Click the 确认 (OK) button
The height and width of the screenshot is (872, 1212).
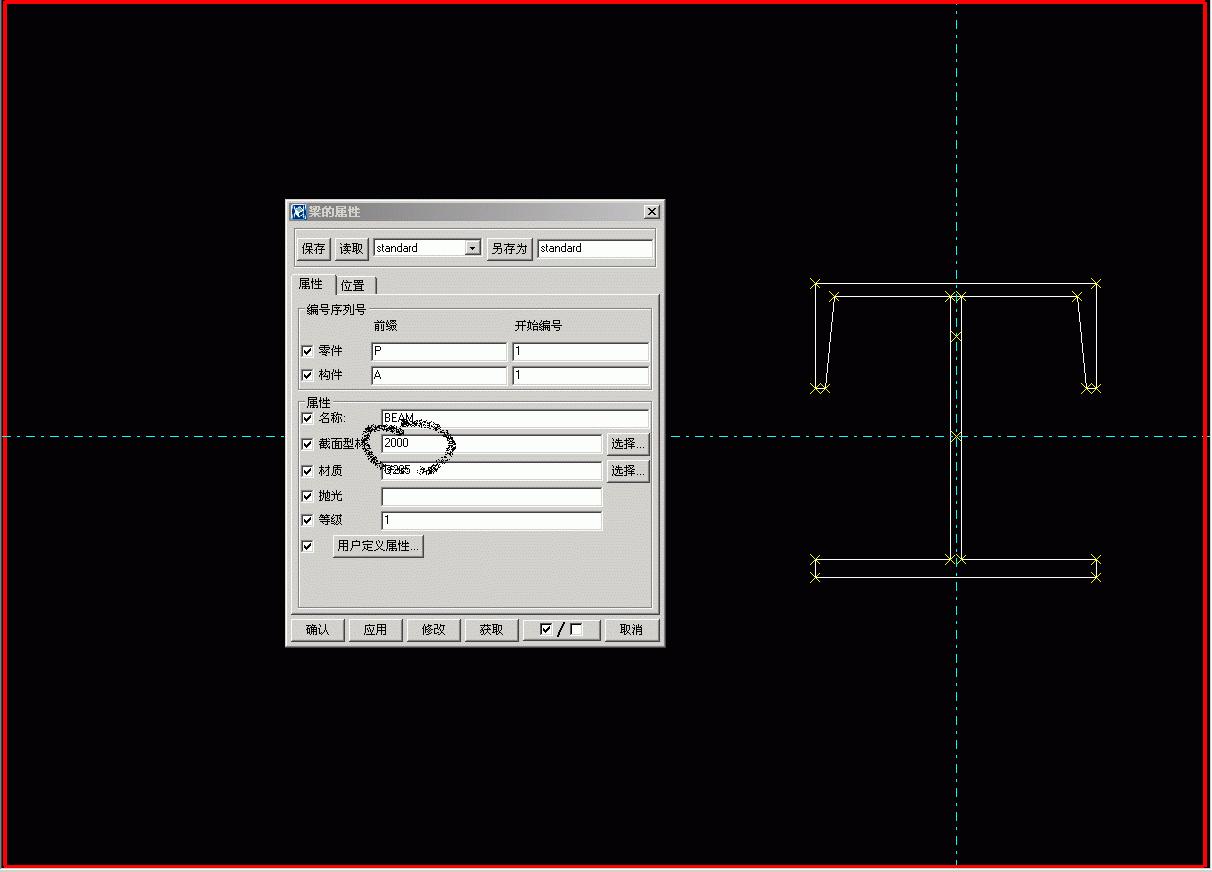318,630
